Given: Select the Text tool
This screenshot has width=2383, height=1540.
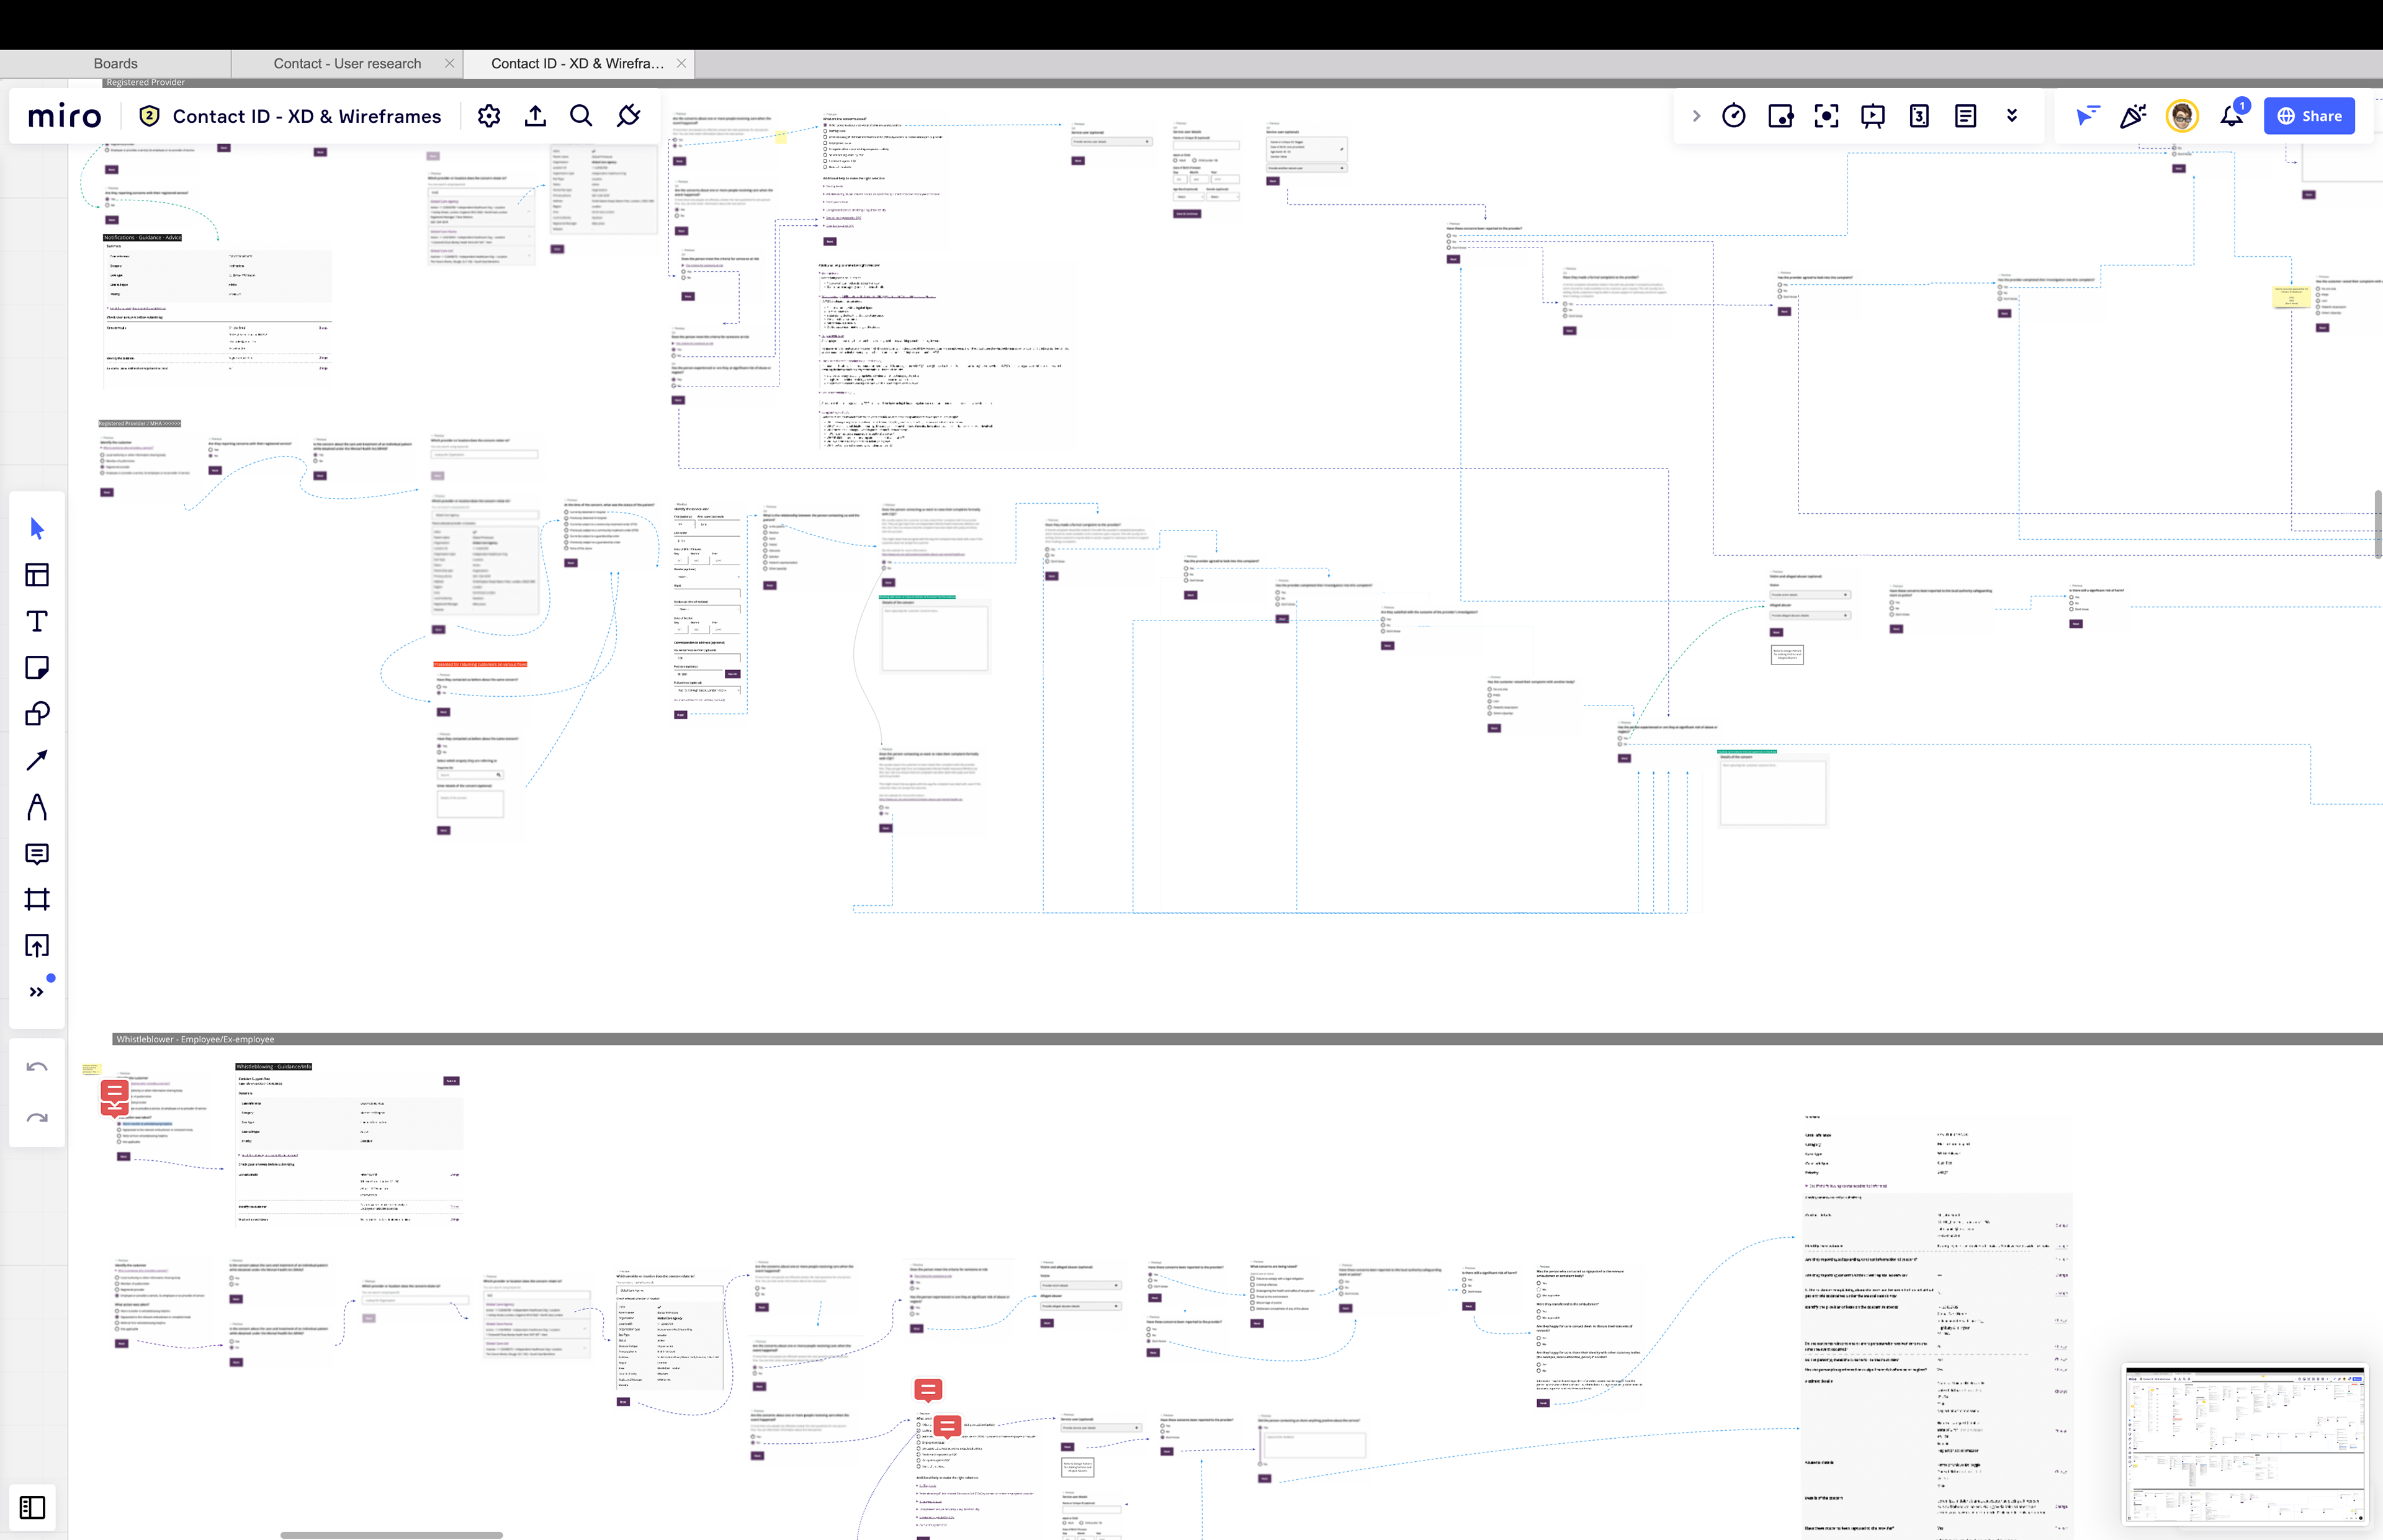Looking at the screenshot, I should coord(37,621).
